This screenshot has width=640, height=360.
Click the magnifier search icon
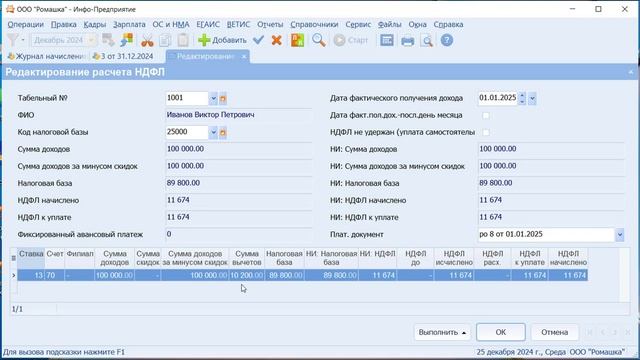click(319, 40)
